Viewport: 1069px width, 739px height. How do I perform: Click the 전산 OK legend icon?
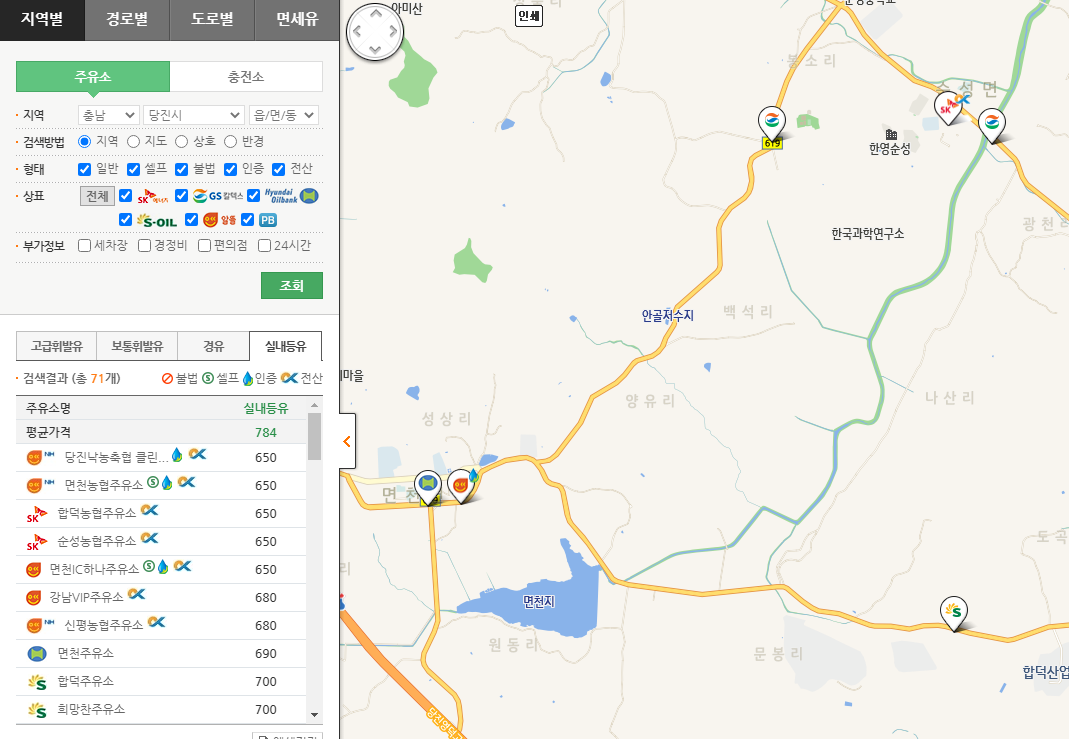pos(289,378)
